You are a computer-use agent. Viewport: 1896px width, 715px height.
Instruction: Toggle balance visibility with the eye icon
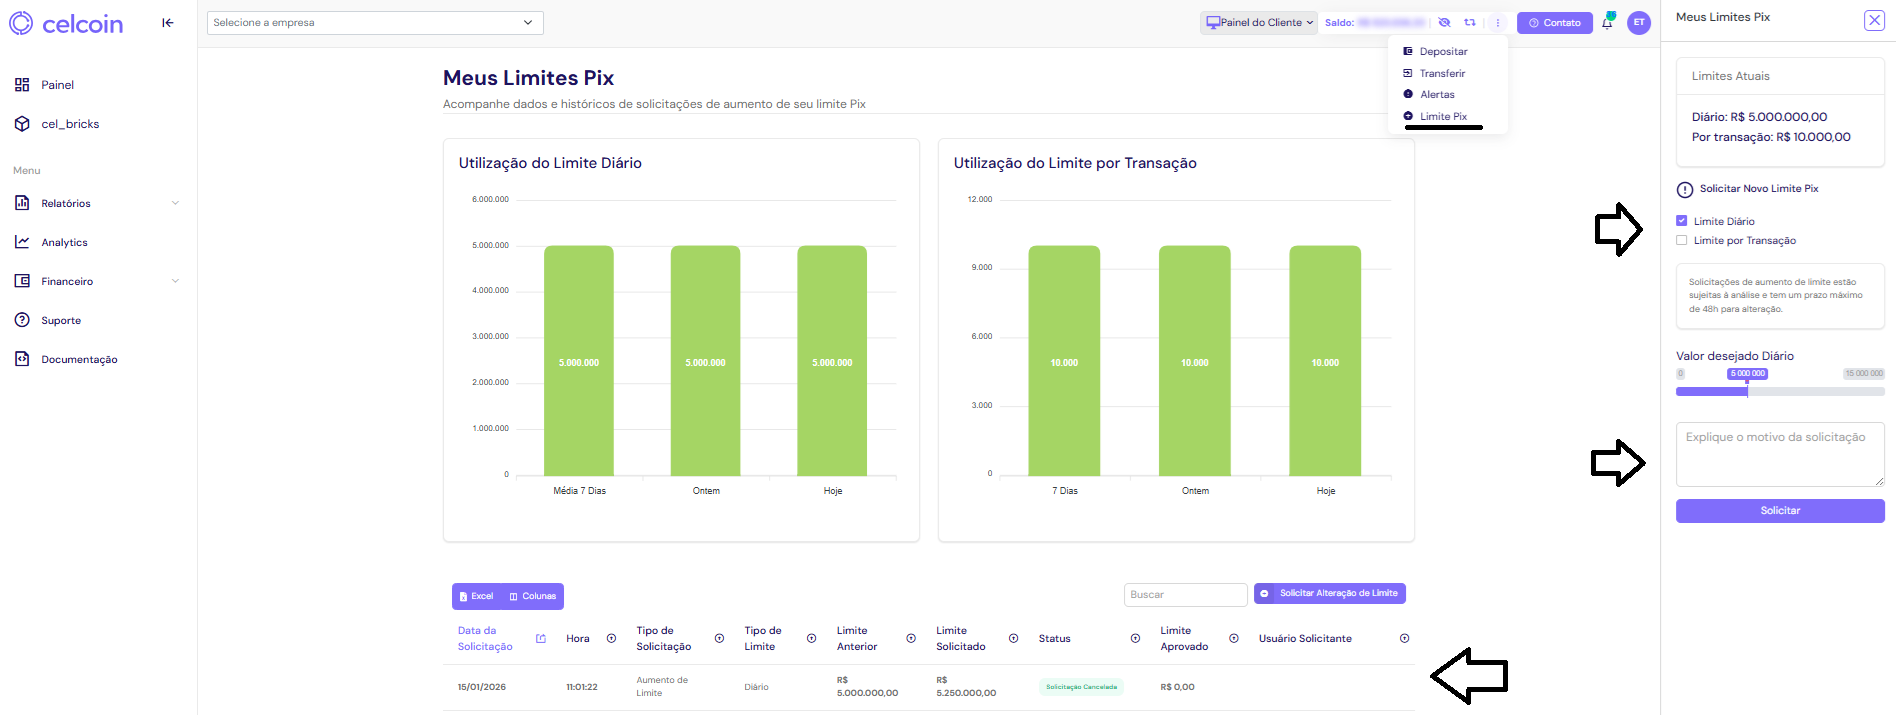pos(1444,23)
